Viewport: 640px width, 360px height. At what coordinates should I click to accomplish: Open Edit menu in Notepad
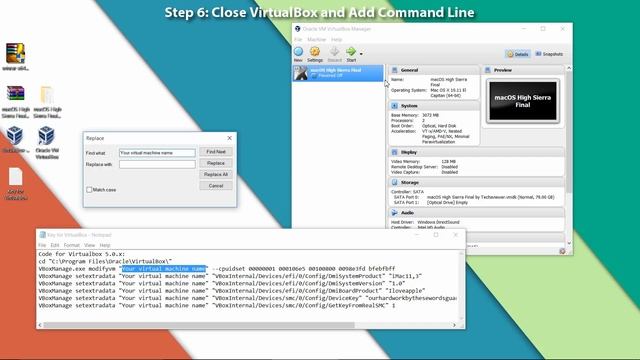coord(55,245)
